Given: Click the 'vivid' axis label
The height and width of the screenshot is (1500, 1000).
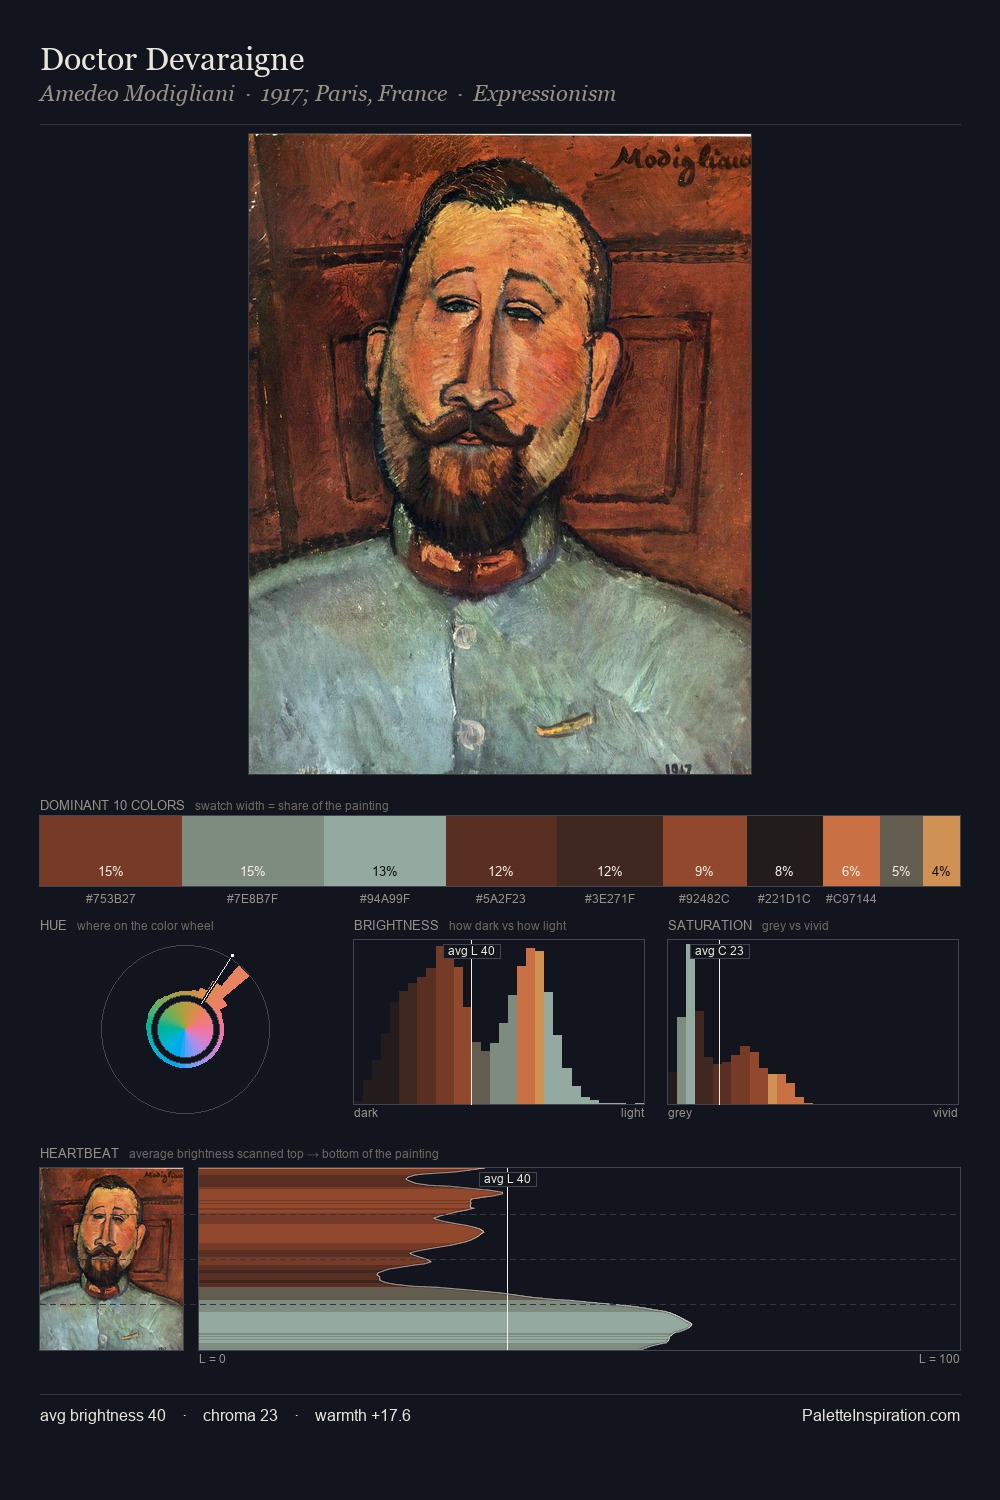Looking at the screenshot, I should [945, 1113].
